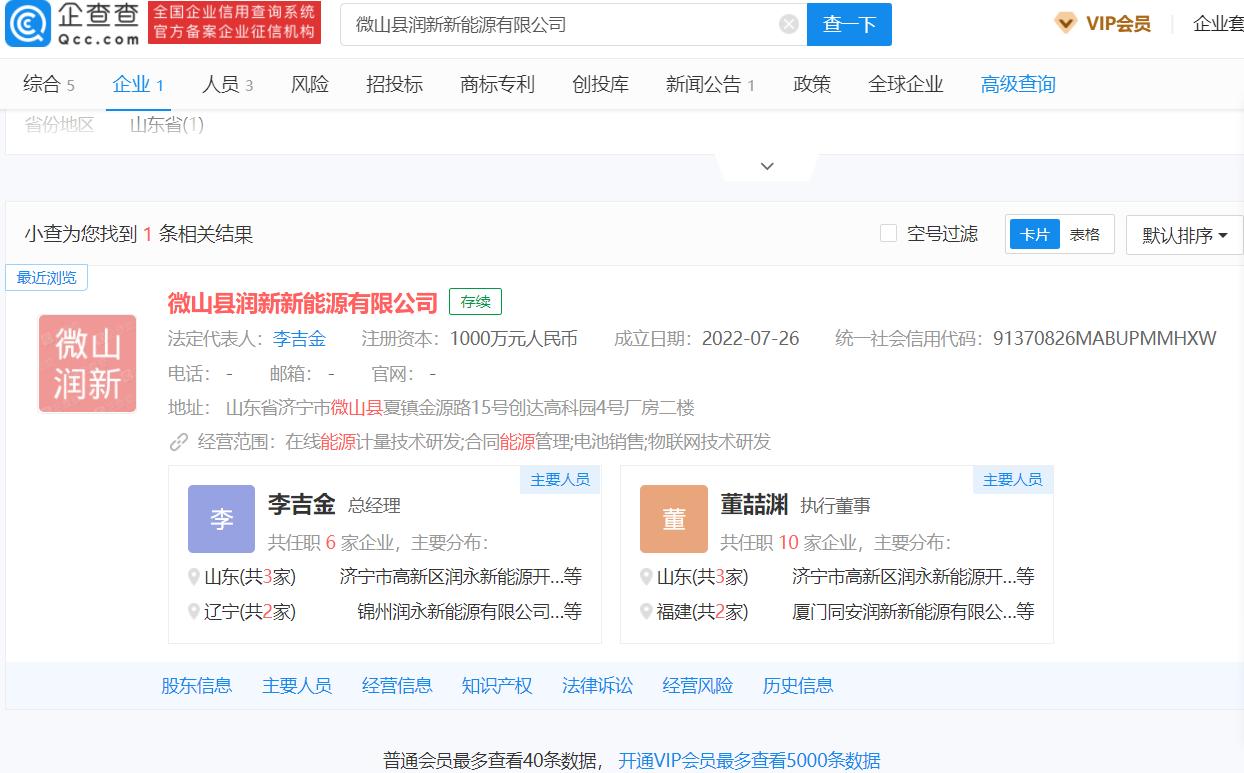Image resolution: width=1244 pixels, height=773 pixels.
Task: Open the 创投库 tab
Action: tap(600, 84)
